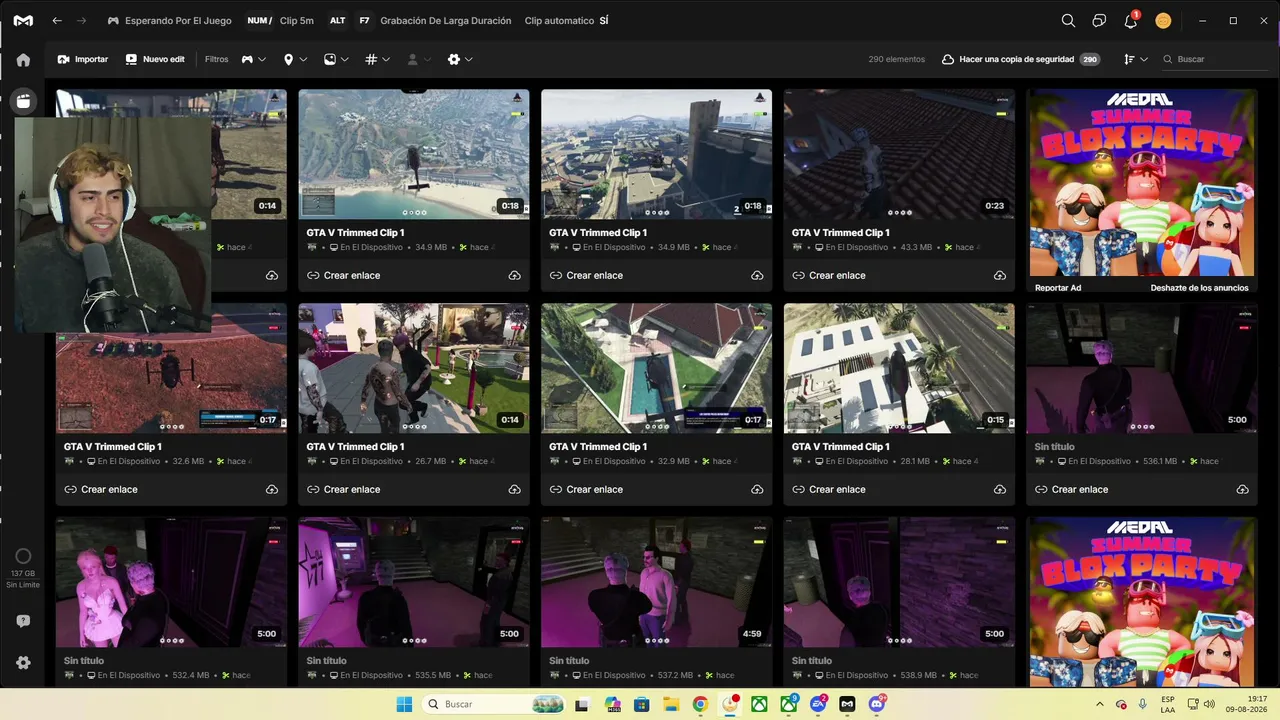
Task: Open the clips library sidebar icon
Action: tap(23, 101)
